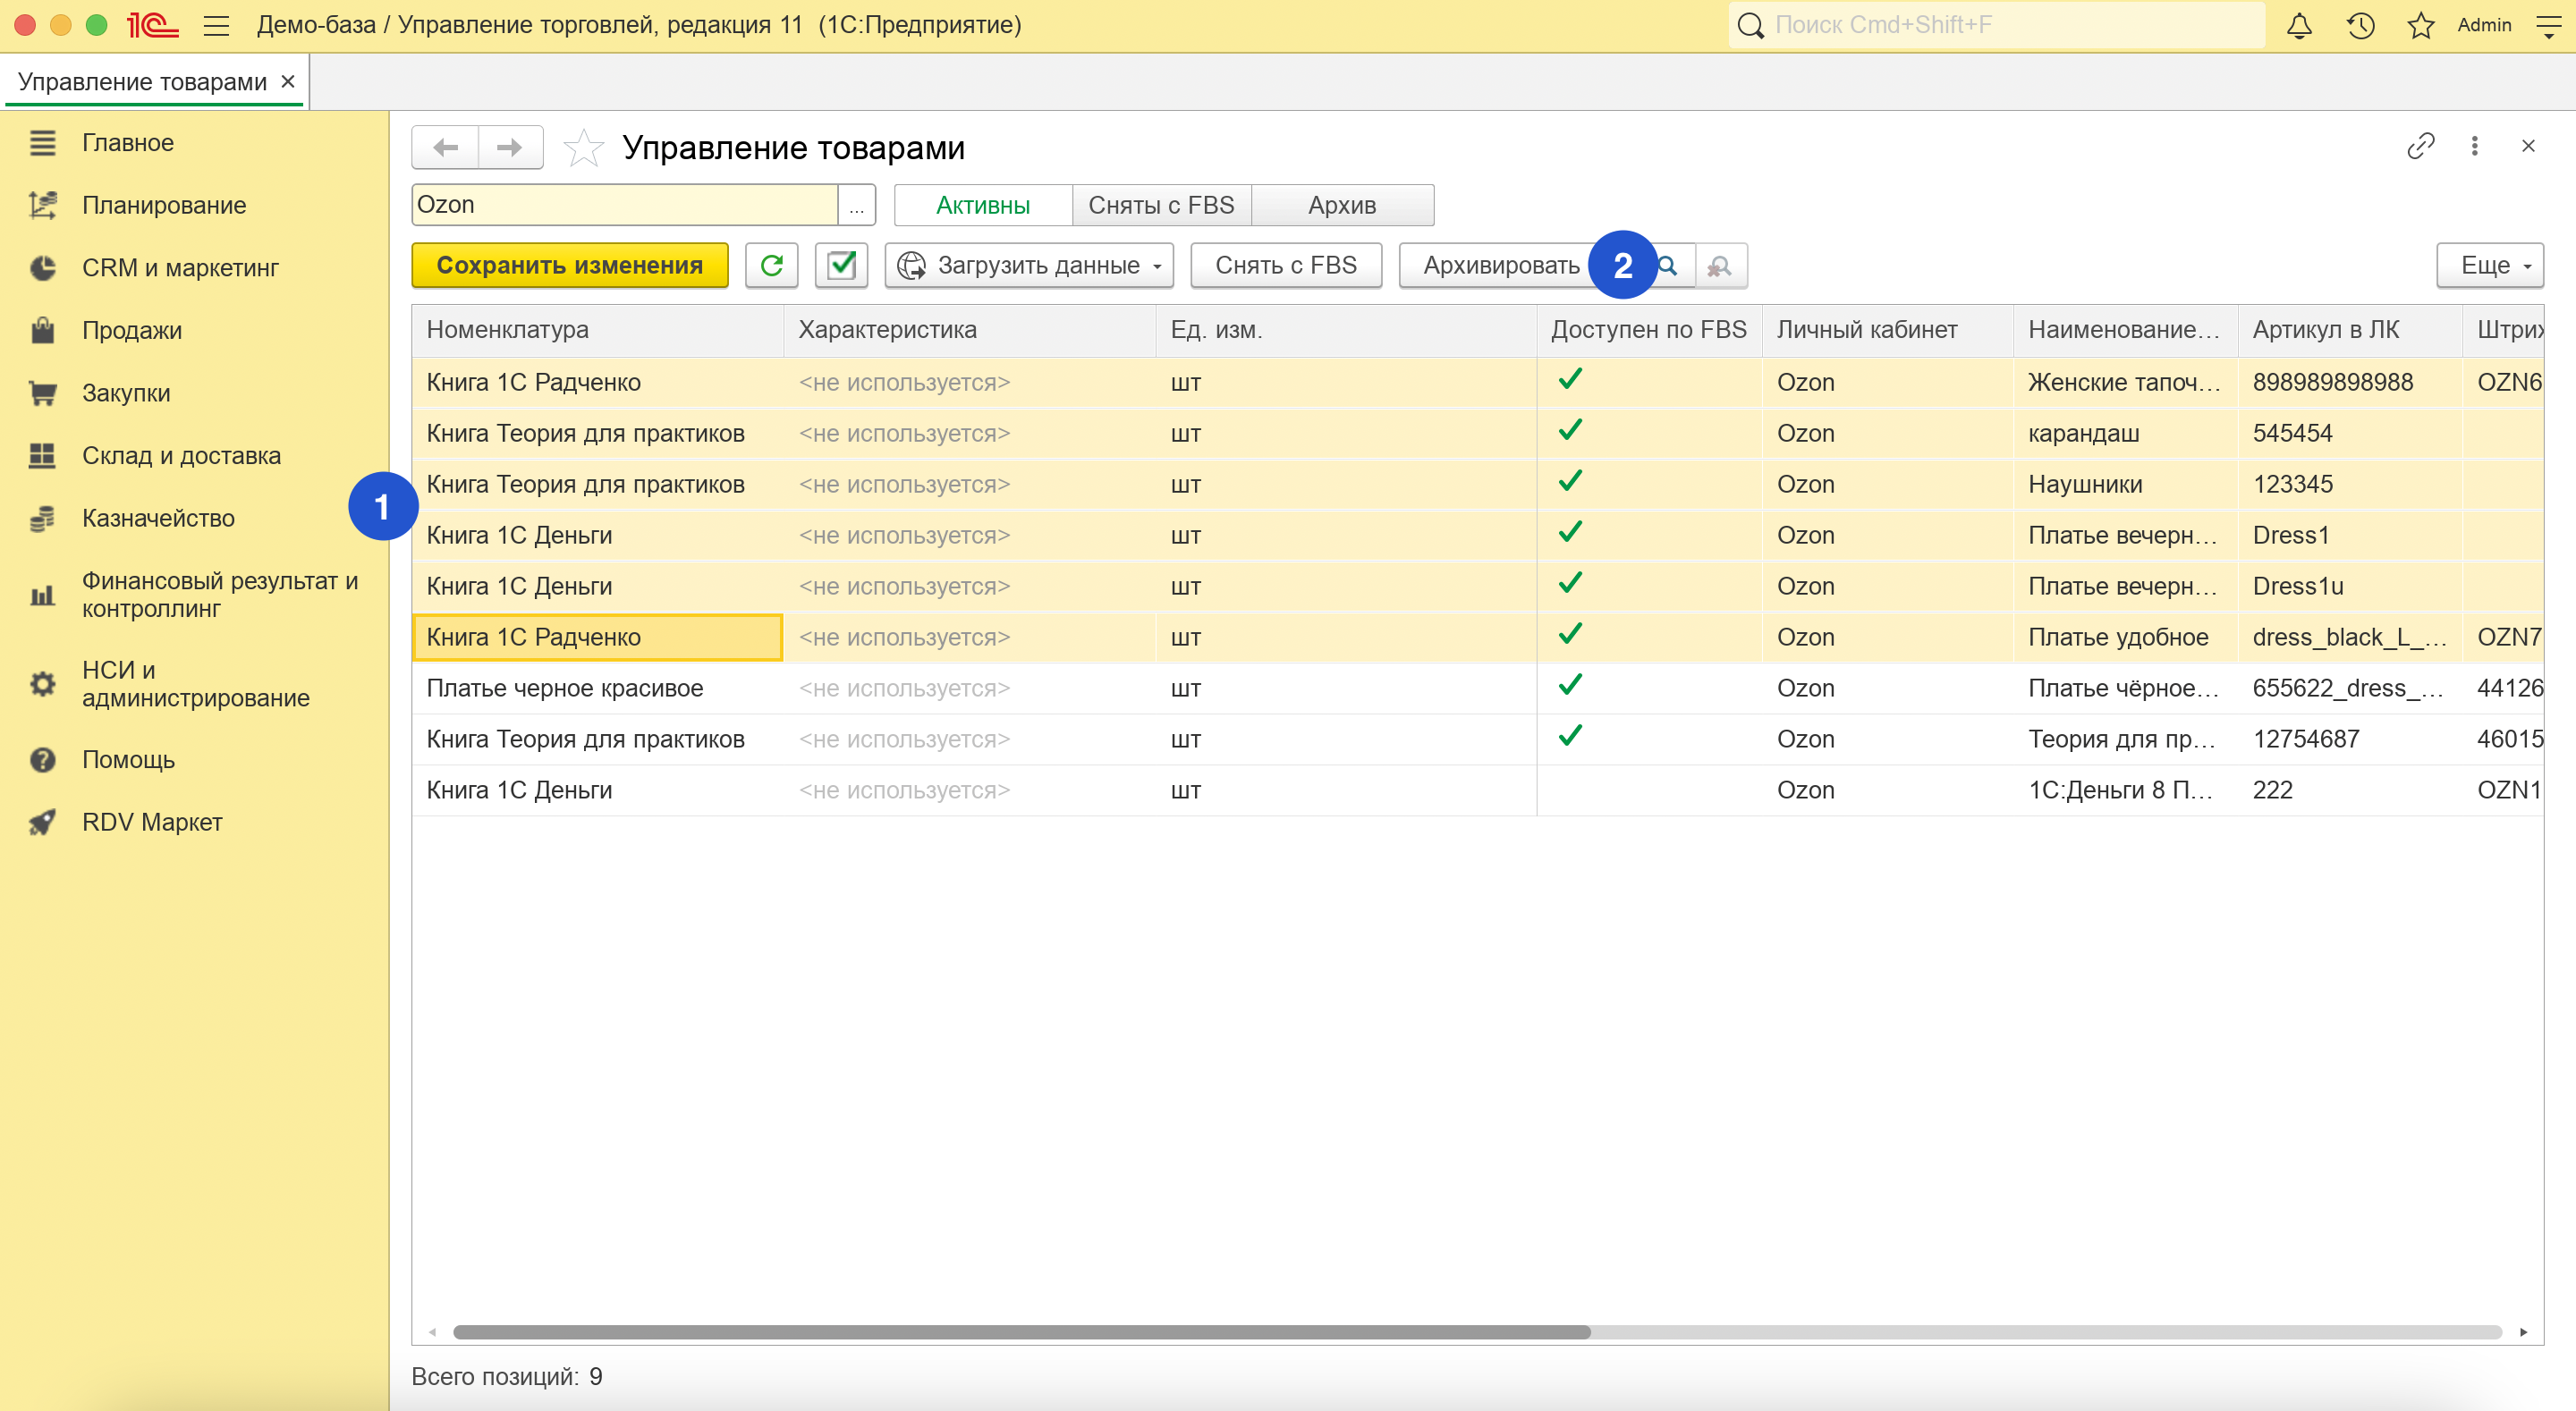Toggle FBS availability cell for 1С:Деньги 8 row
This screenshot has width=2576, height=1411.
(x=1570, y=790)
